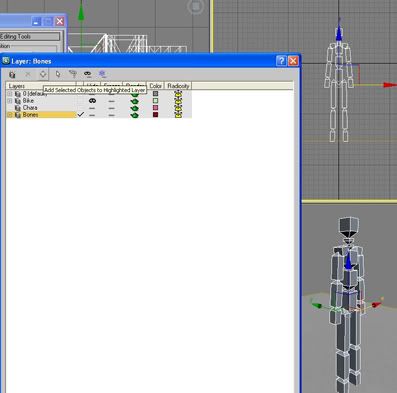The width and height of the screenshot is (397, 393).
Task: Select highlighted objects and layers arrow icon
Action: pyautogui.click(x=58, y=74)
